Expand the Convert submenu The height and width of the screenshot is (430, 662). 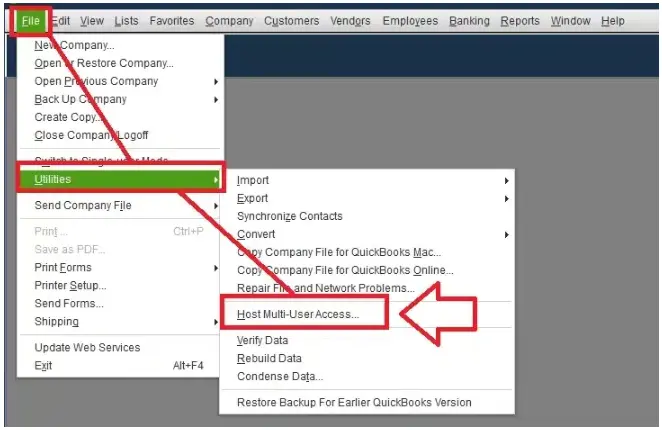pos(366,234)
